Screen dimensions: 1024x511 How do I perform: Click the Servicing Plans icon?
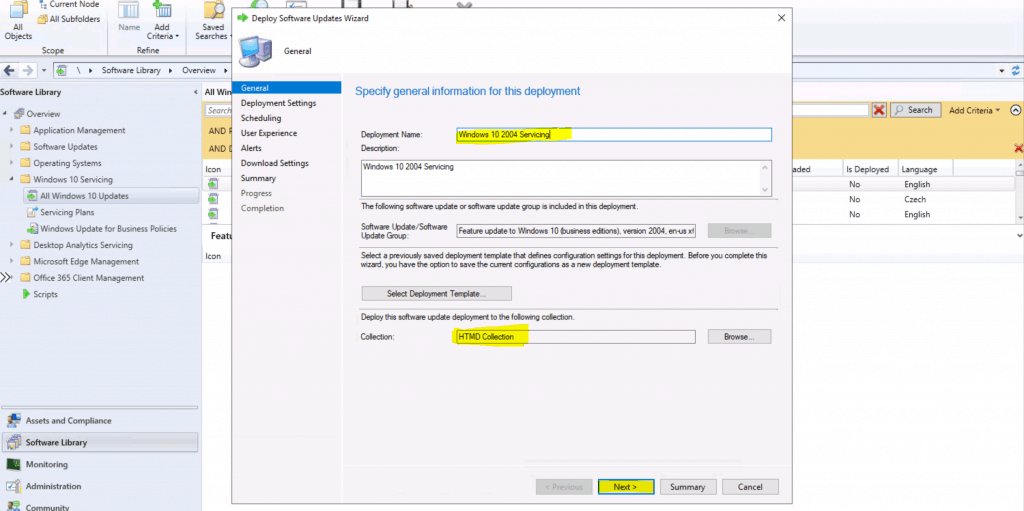[32, 212]
